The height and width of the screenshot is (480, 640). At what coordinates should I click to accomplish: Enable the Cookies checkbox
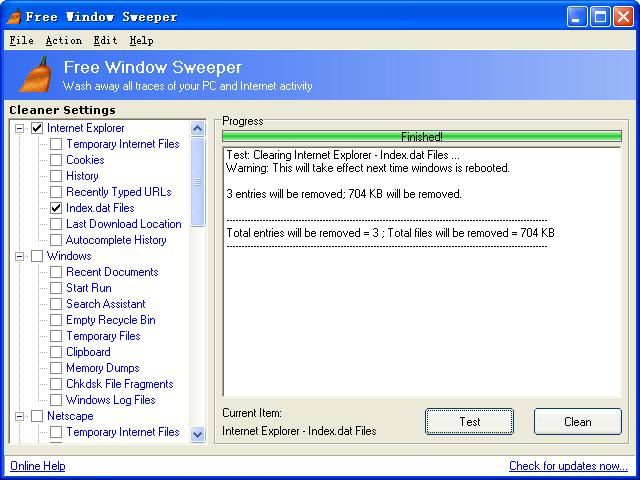[56, 160]
